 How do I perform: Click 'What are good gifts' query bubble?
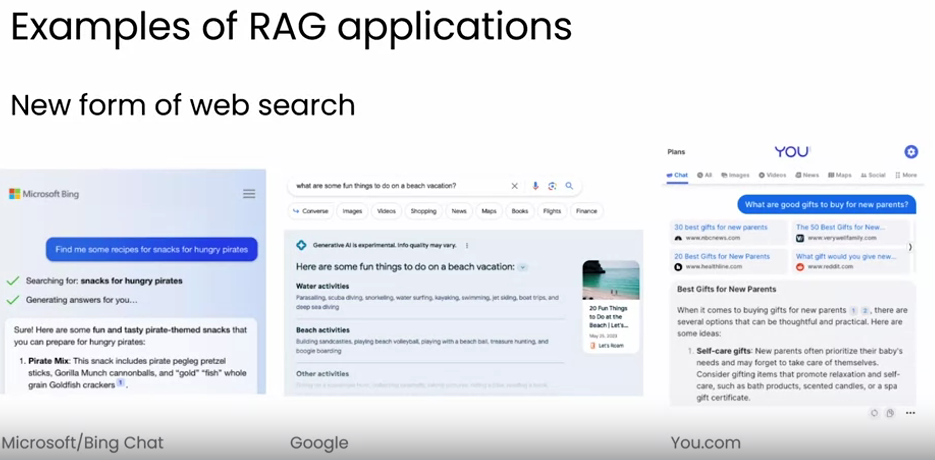826,205
